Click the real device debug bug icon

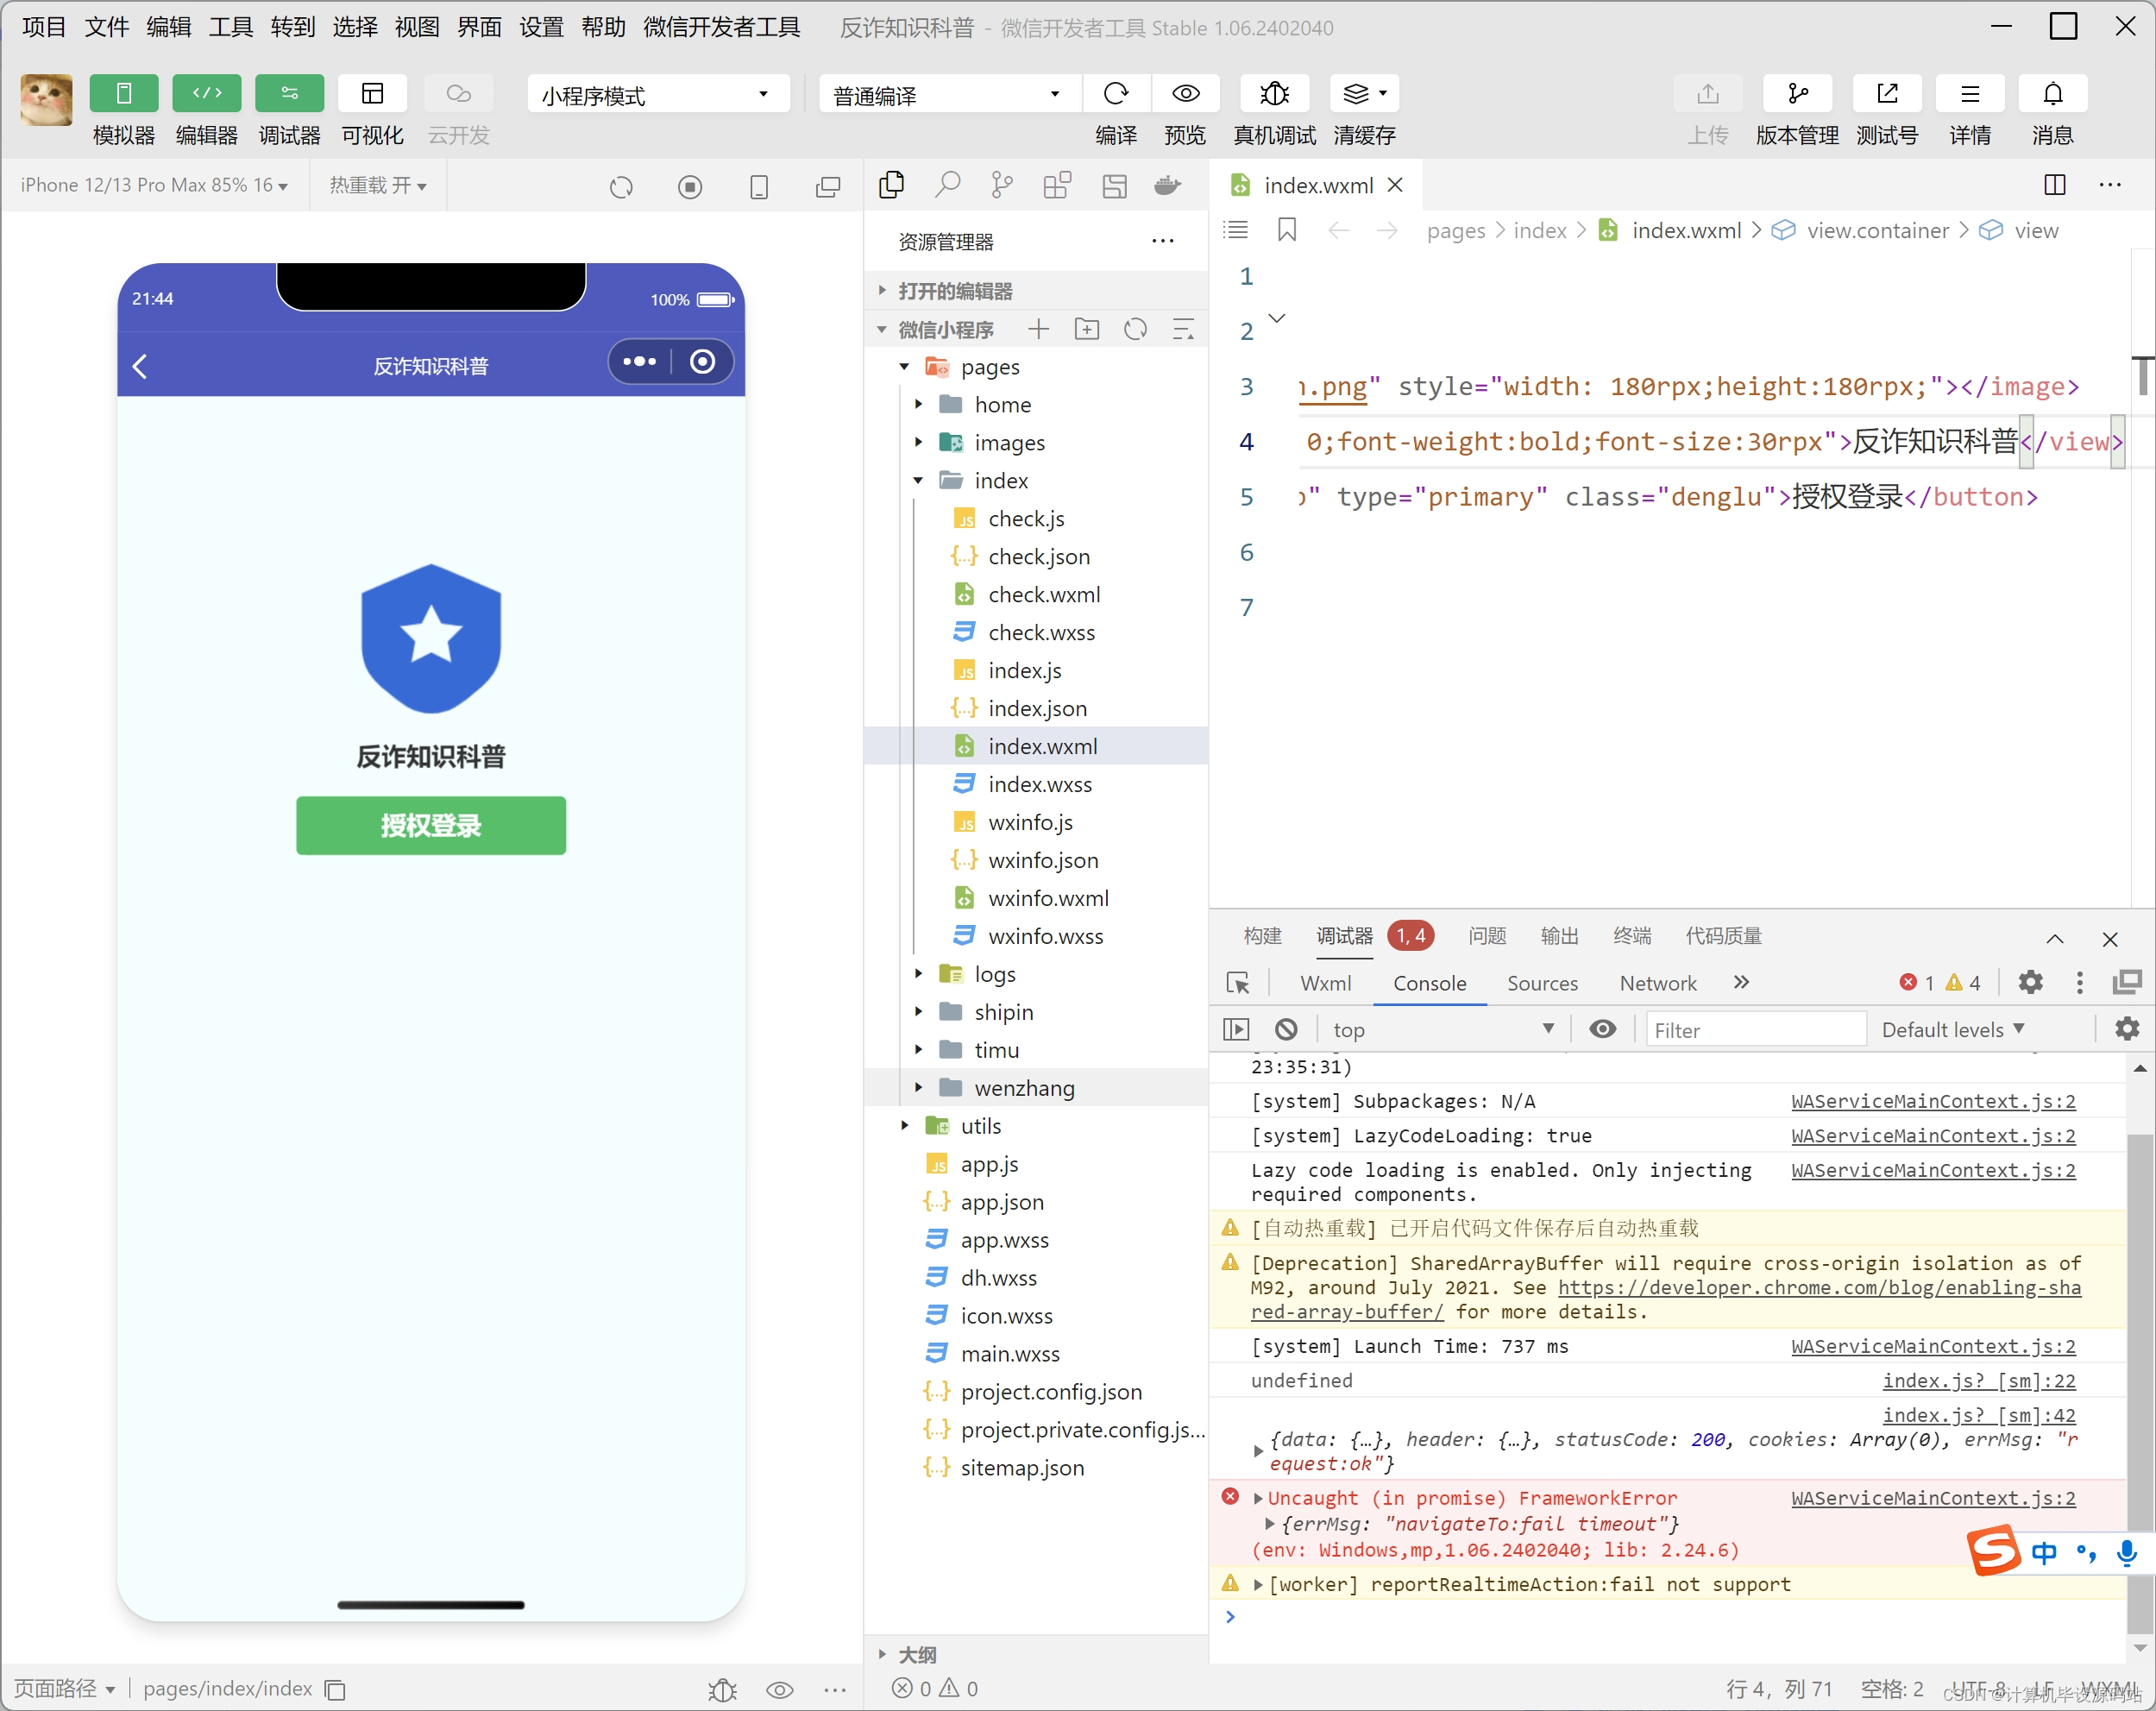(1274, 94)
